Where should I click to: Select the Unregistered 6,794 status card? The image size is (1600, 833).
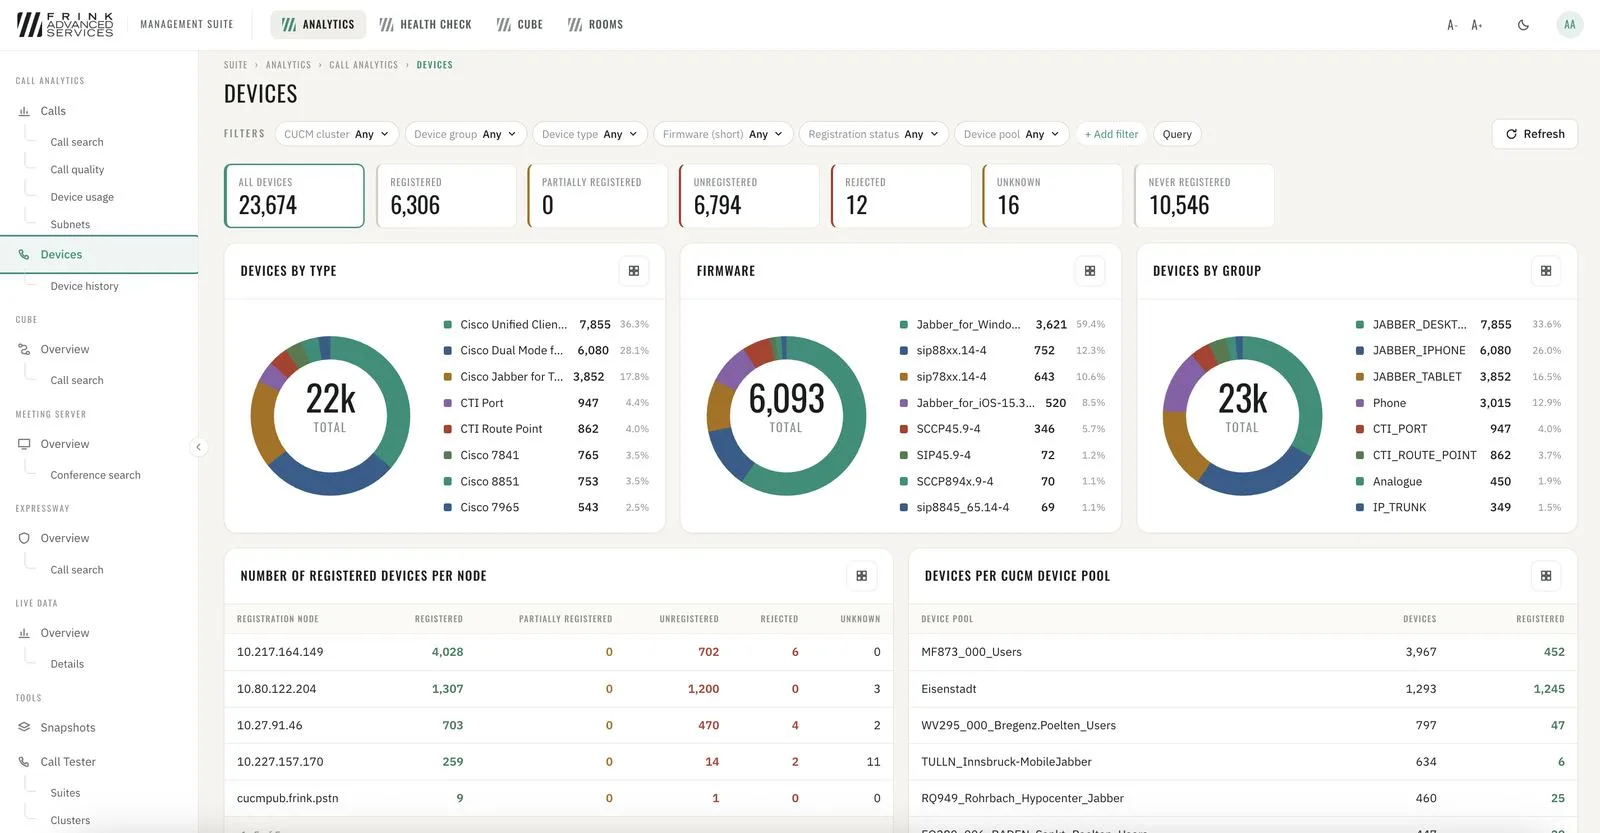(749, 196)
